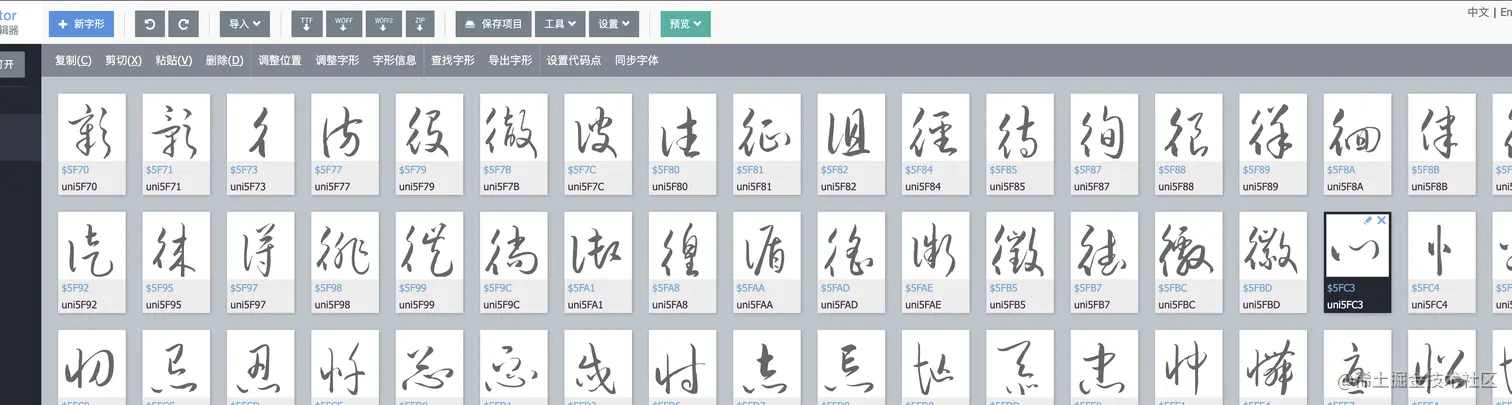1512x405 pixels.
Task: Export font as TTF
Action: (x=306, y=23)
